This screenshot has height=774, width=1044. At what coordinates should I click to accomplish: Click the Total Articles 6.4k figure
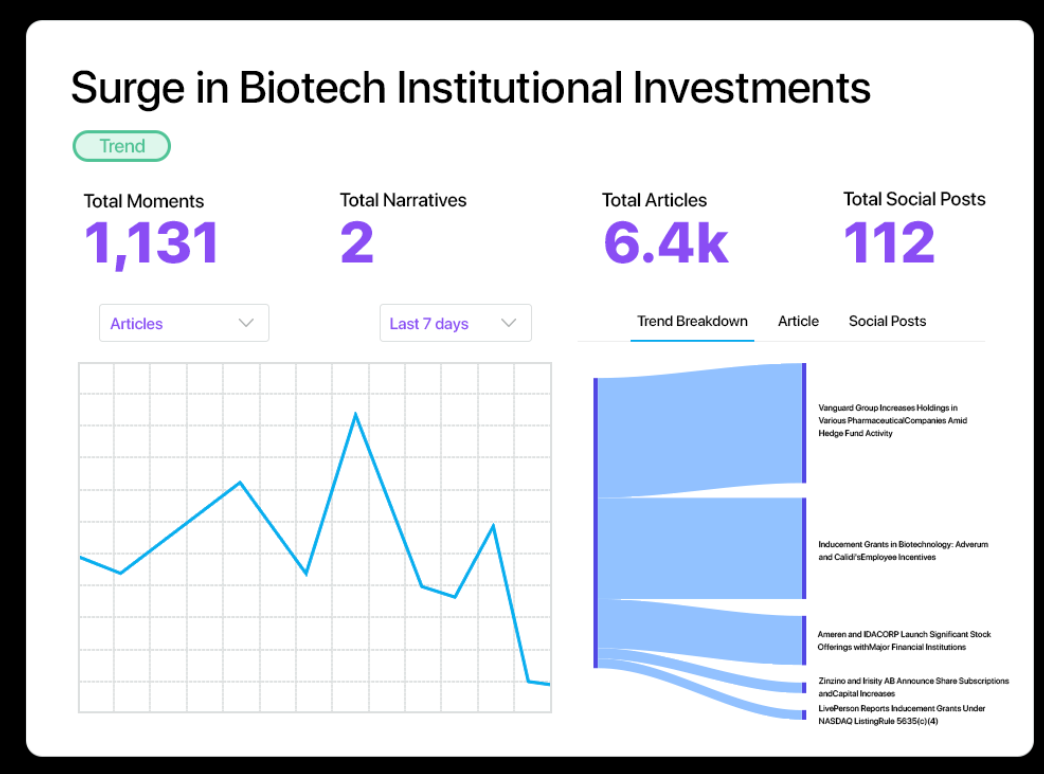[x=666, y=243]
